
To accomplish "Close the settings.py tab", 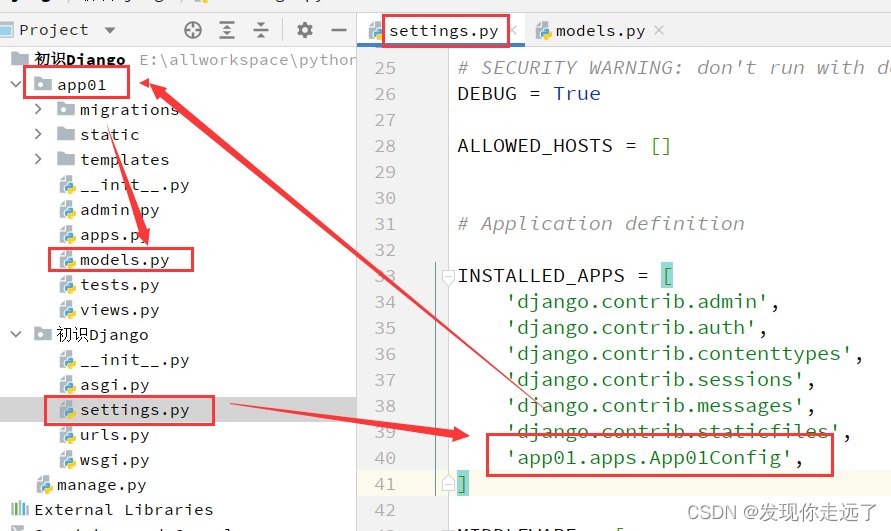I will click(513, 30).
